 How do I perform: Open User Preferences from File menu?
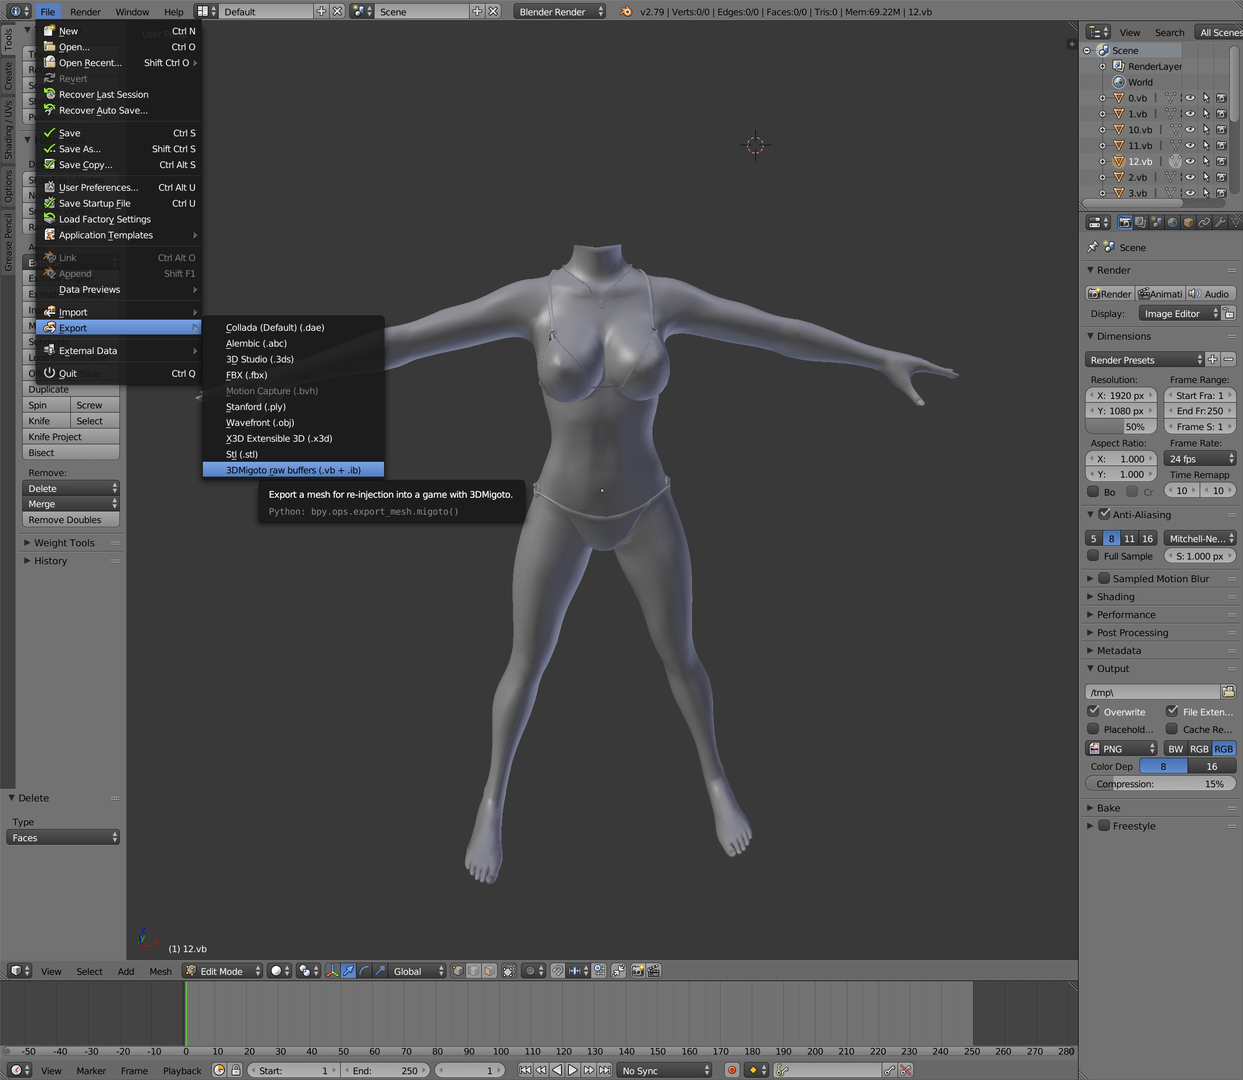click(x=118, y=187)
